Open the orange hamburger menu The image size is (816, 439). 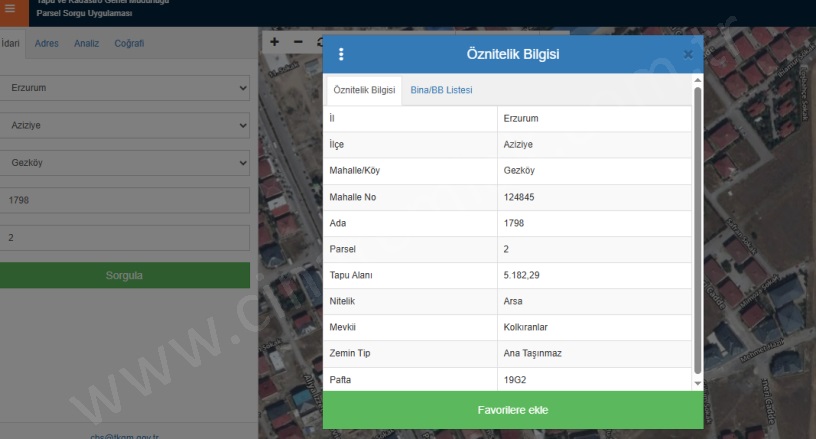[12, 10]
